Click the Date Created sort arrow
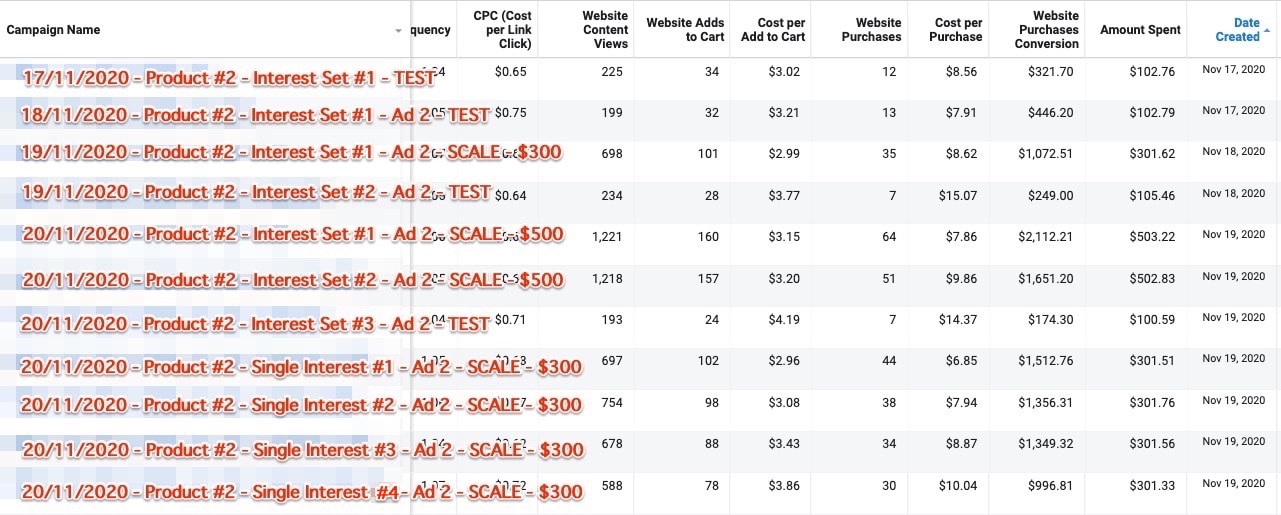 [x=1267, y=31]
